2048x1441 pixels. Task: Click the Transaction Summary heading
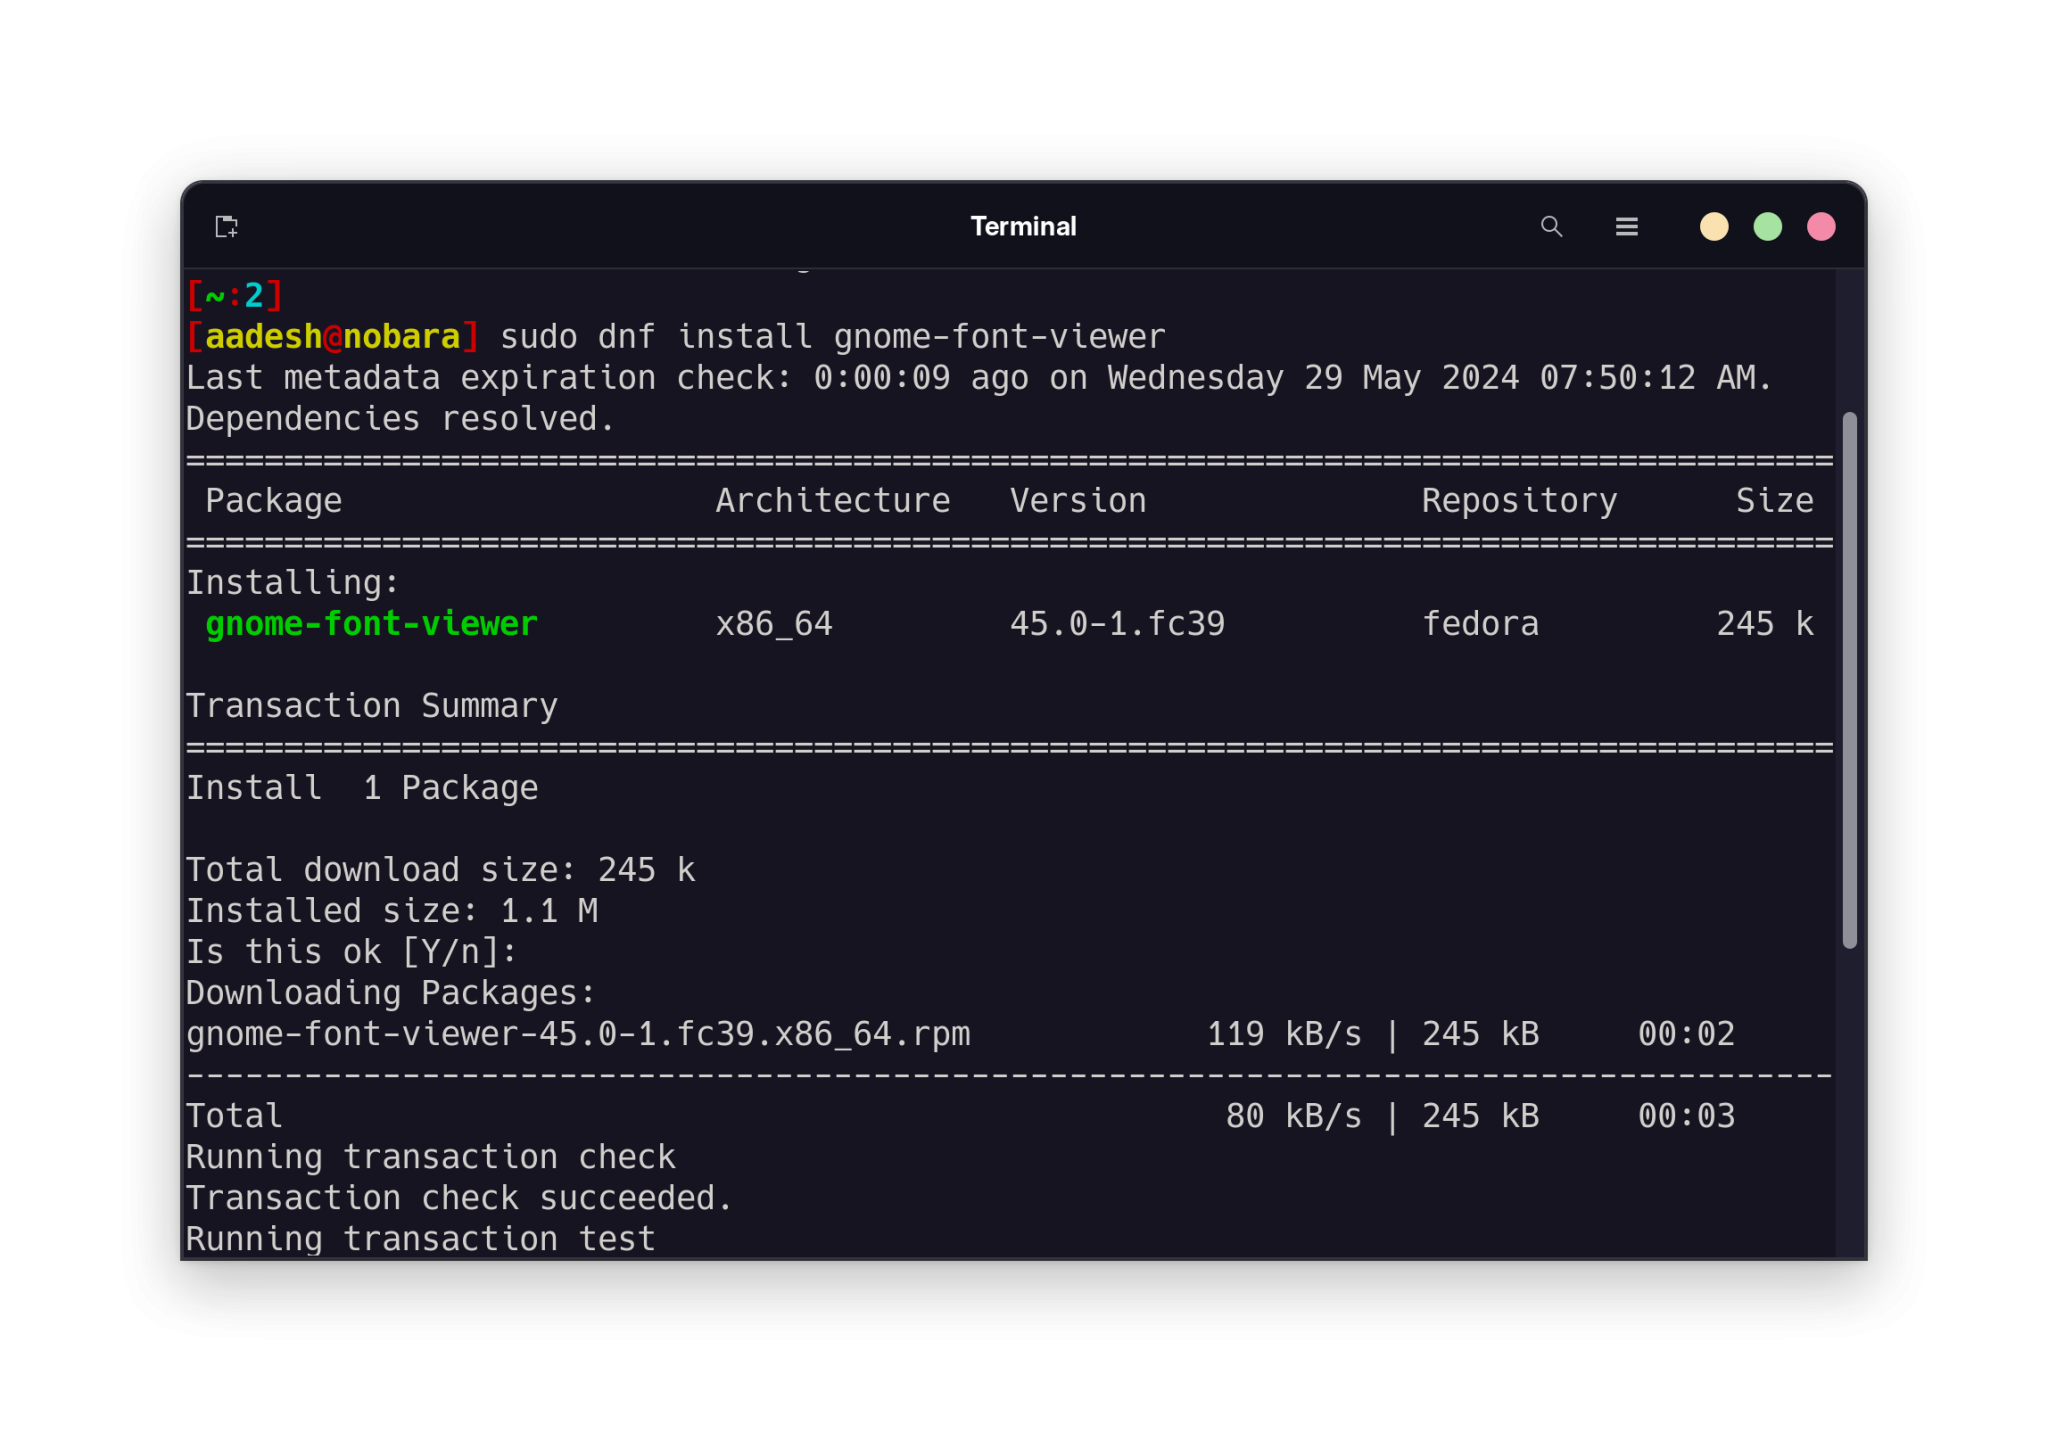(x=372, y=705)
